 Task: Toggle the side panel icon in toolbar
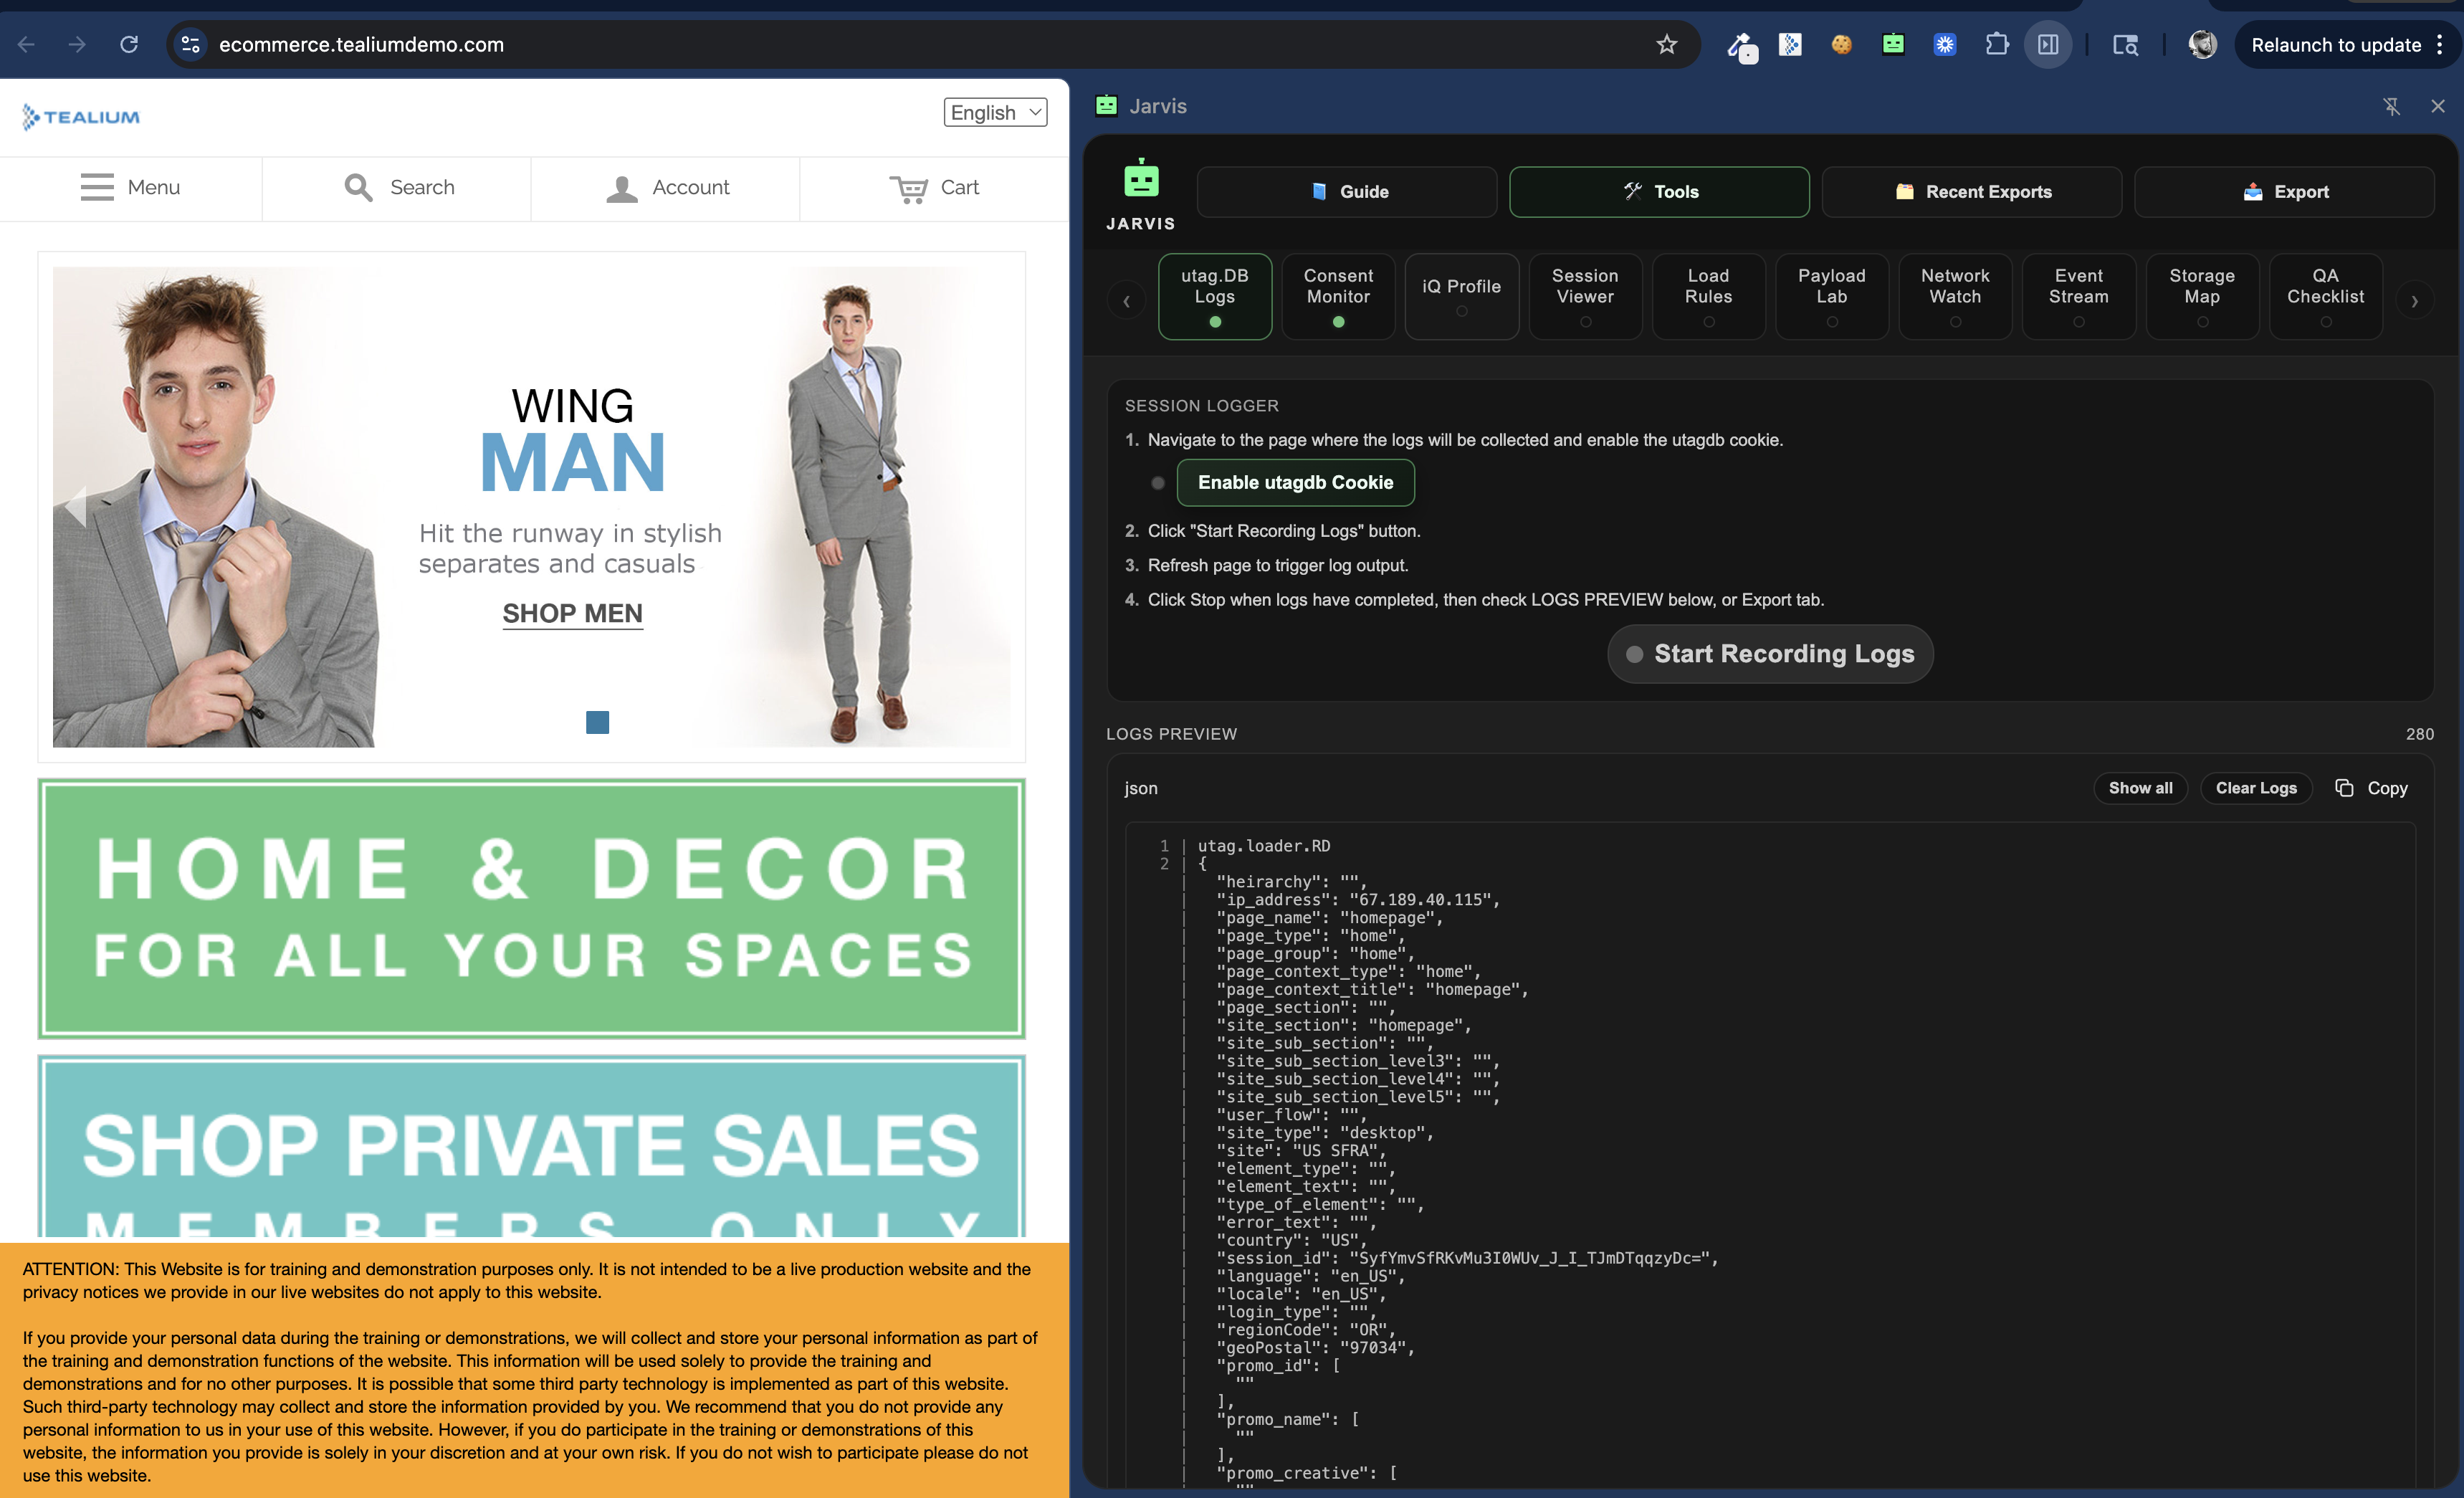coord(2047,44)
